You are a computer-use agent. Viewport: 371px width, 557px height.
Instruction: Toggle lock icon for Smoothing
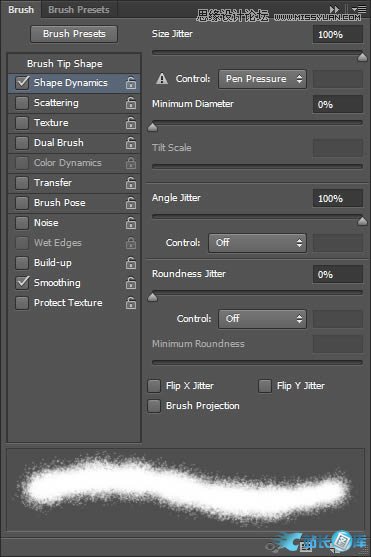click(131, 283)
